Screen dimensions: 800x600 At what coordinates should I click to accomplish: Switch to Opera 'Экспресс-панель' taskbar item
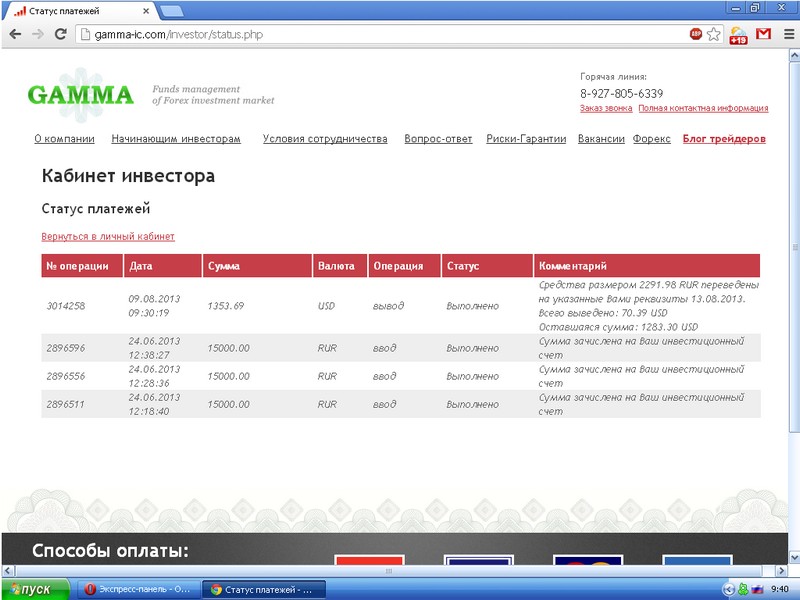tap(140, 589)
